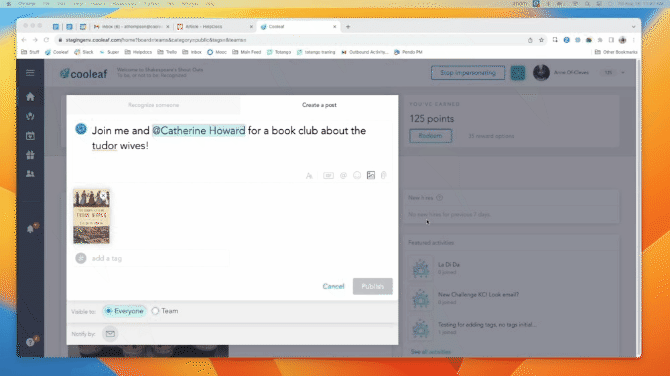Click the New hires info icon
The height and width of the screenshot is (376, 670).
pos(440,198)
